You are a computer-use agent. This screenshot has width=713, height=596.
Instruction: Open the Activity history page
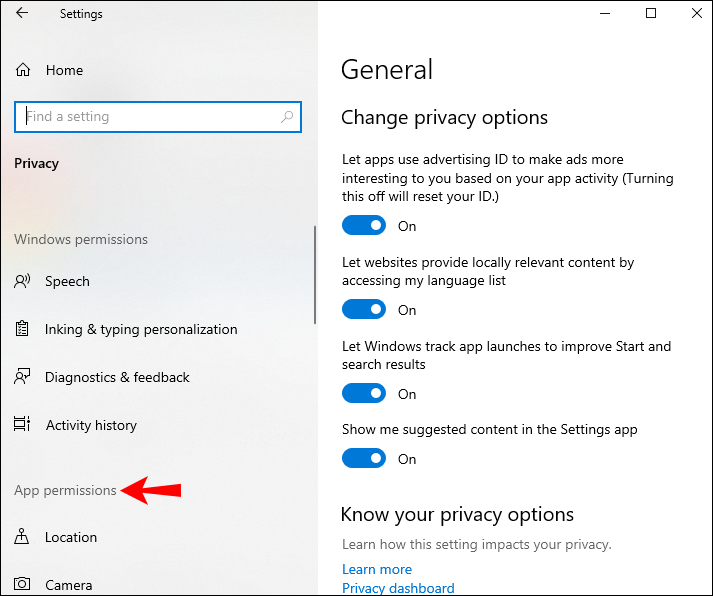point(91,426)
